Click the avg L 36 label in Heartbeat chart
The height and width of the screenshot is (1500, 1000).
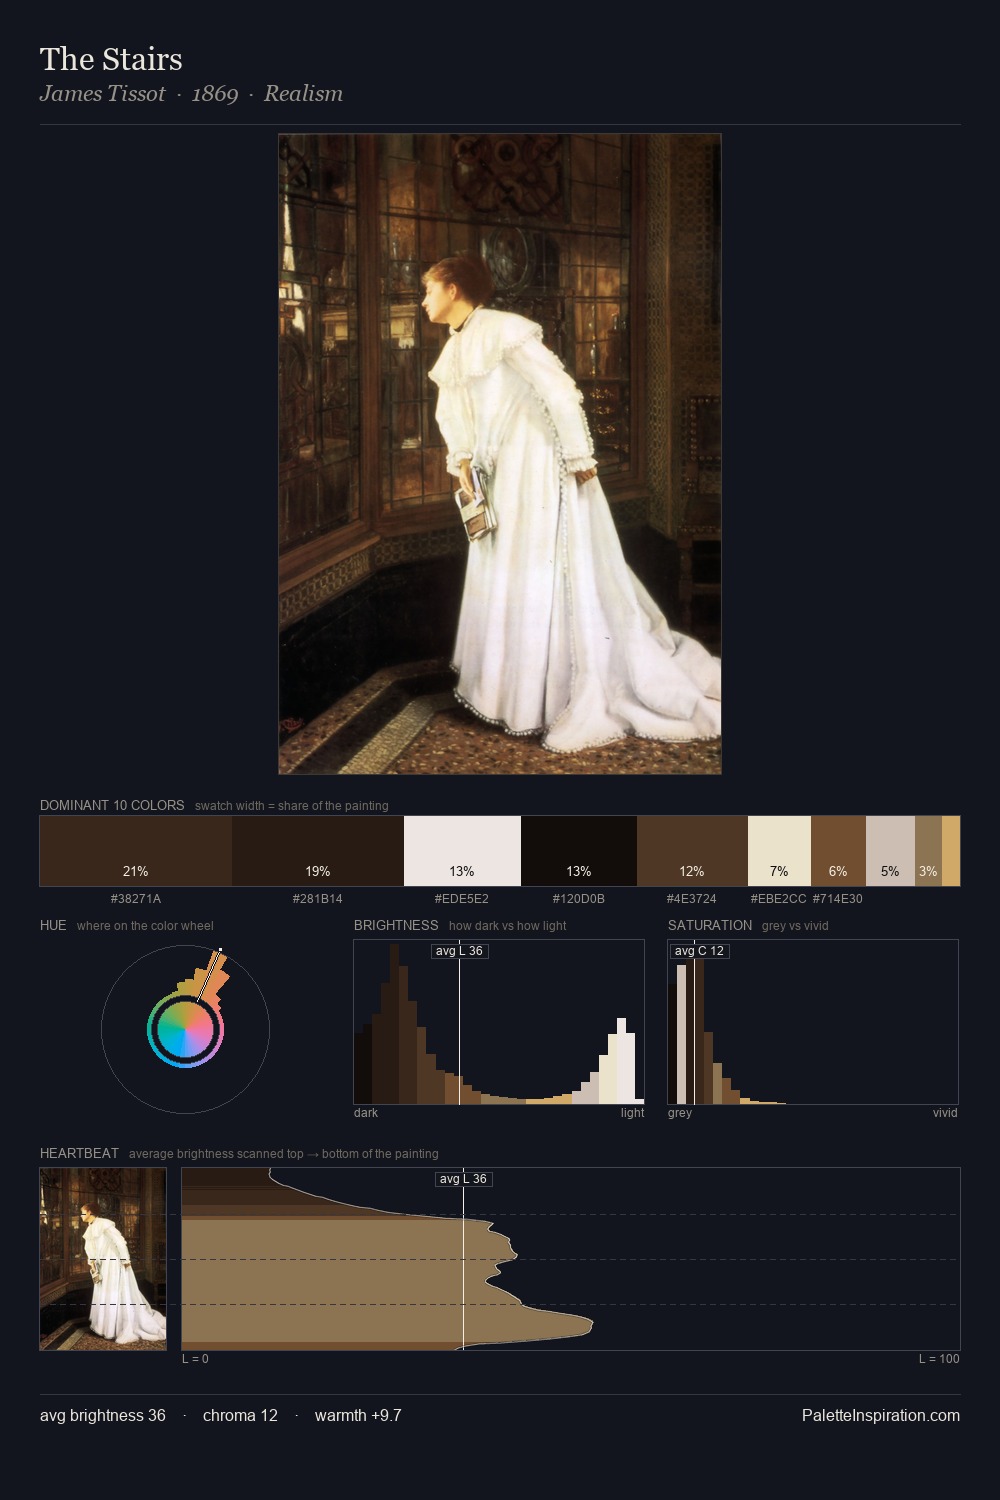point(463,1179)
